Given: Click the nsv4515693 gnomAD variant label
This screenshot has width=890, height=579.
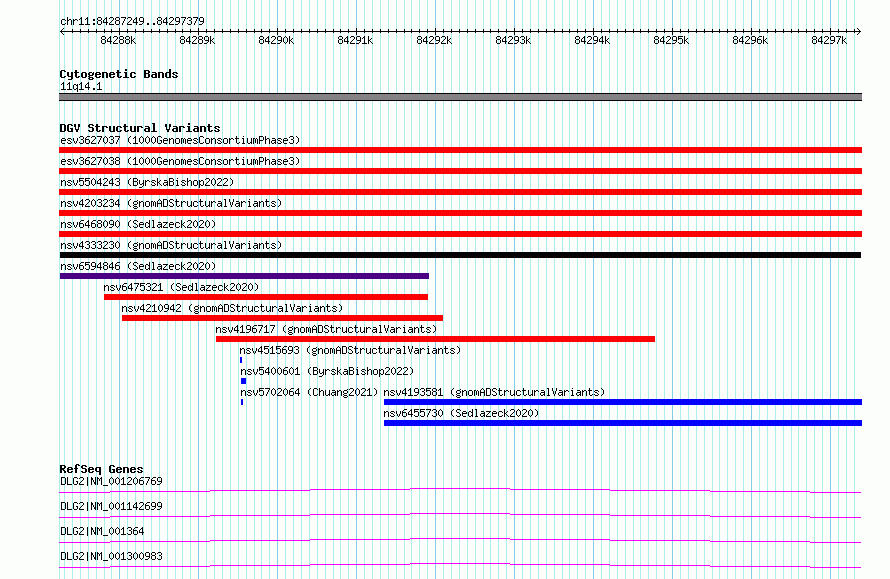Looking at the screenshot, I should pyautogui.click(x=350, y=350).
